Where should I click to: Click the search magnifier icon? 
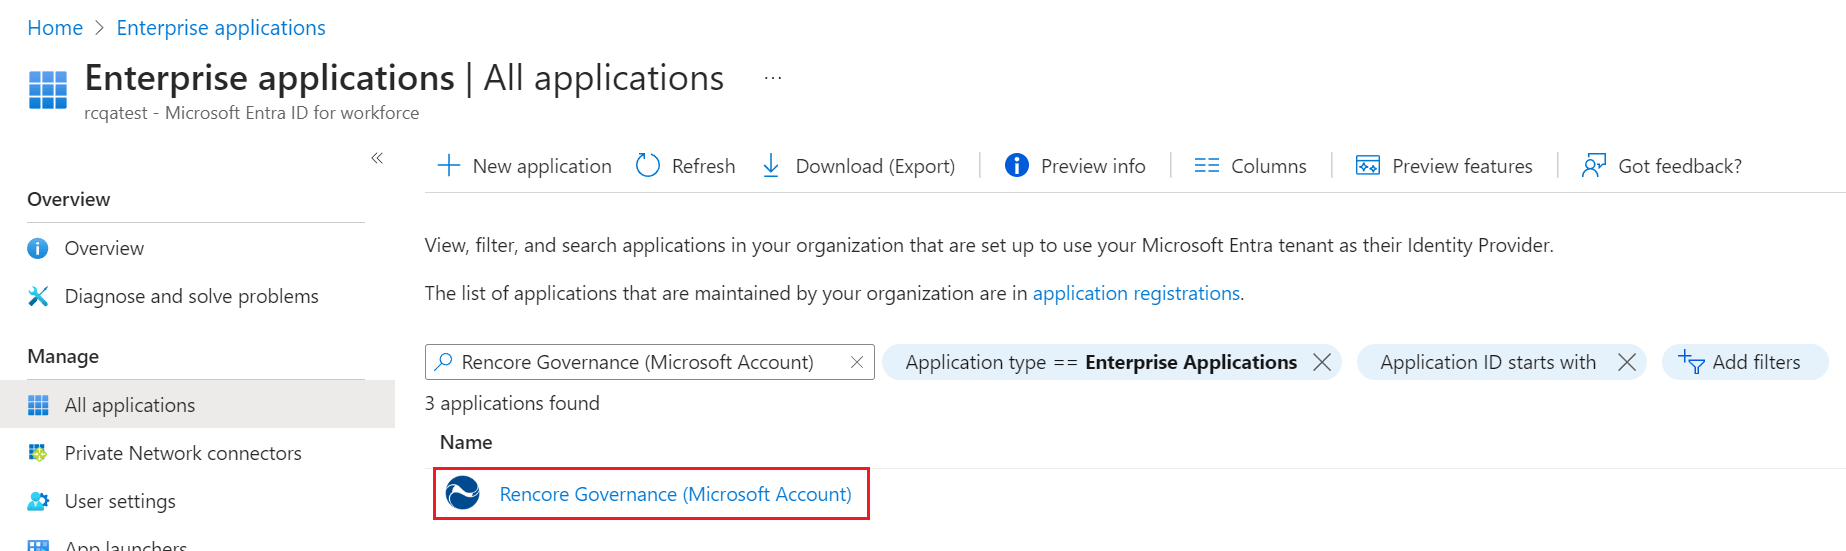coord(443,362)
